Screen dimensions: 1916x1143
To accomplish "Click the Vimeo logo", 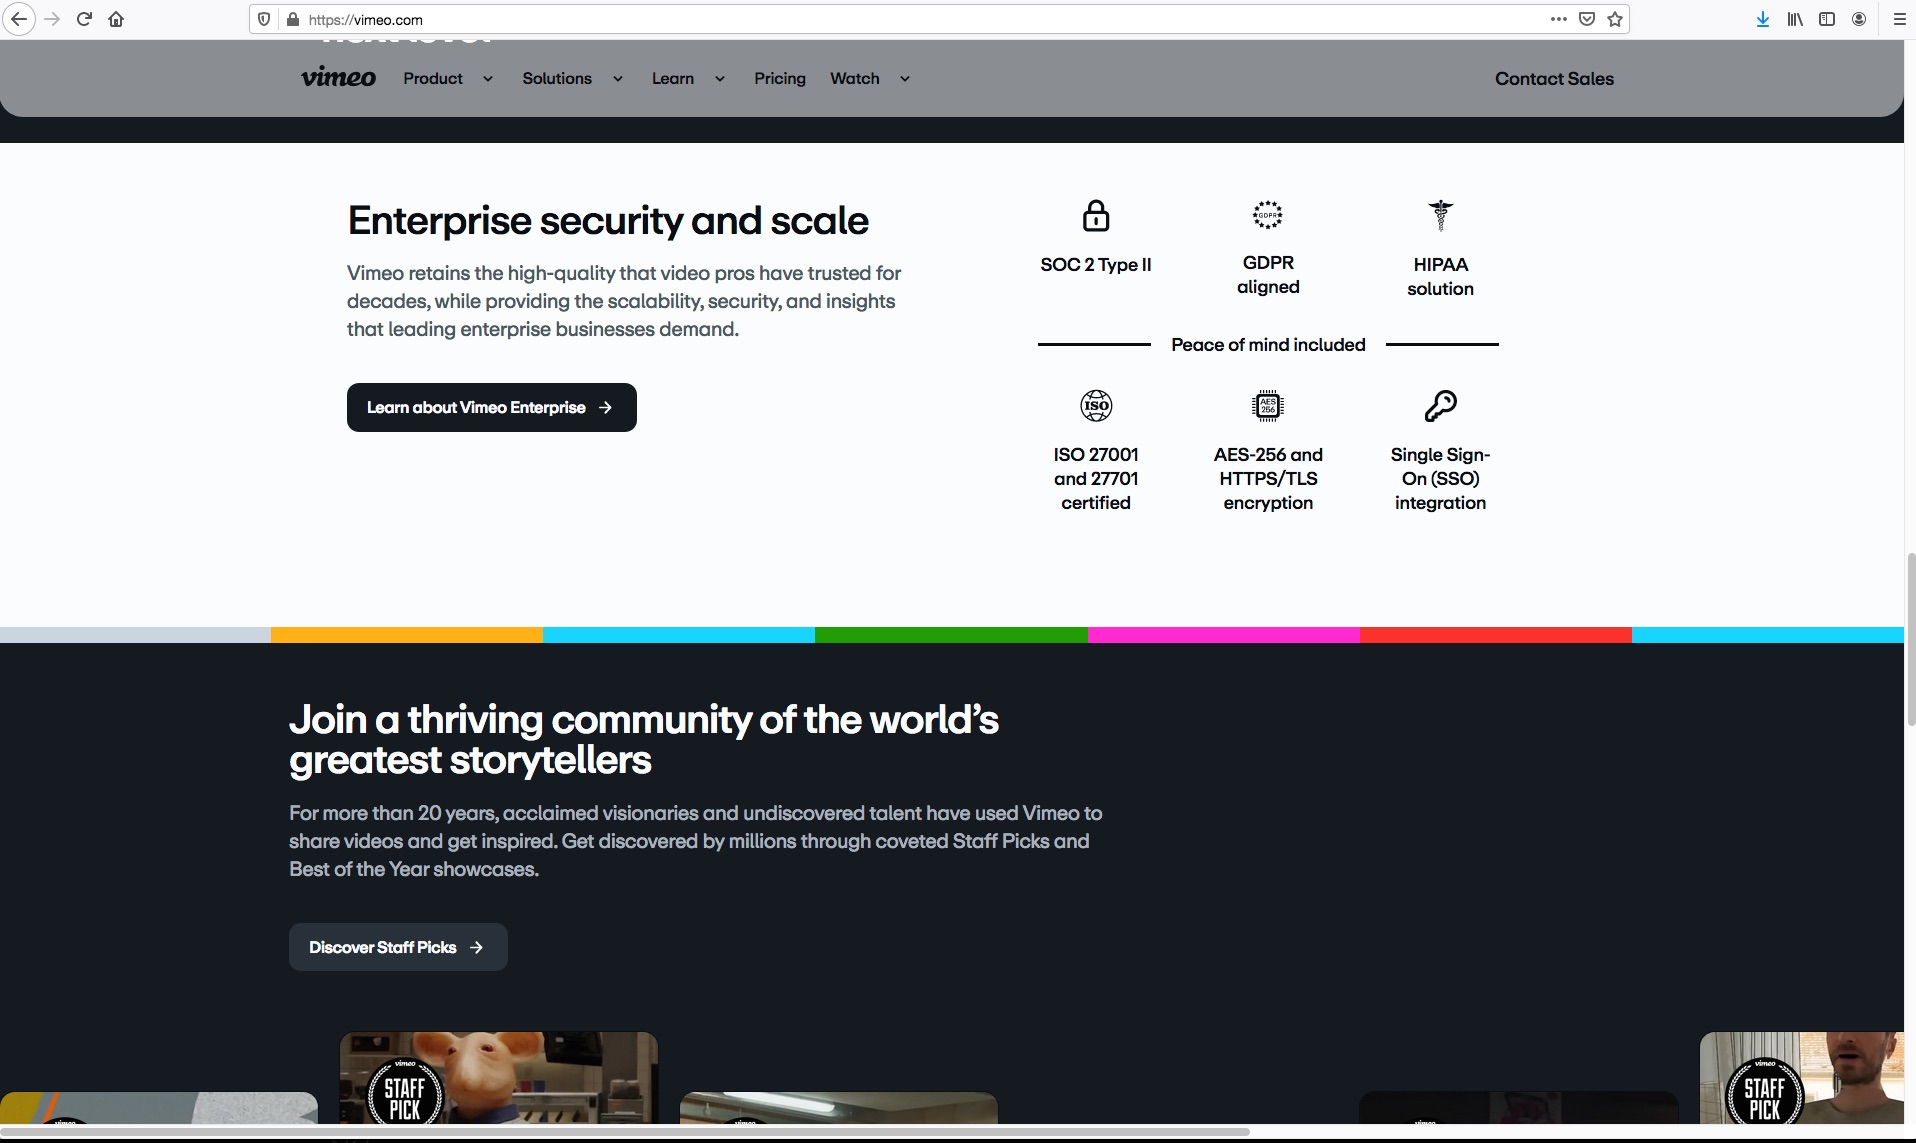I will [x=338, y=78].
